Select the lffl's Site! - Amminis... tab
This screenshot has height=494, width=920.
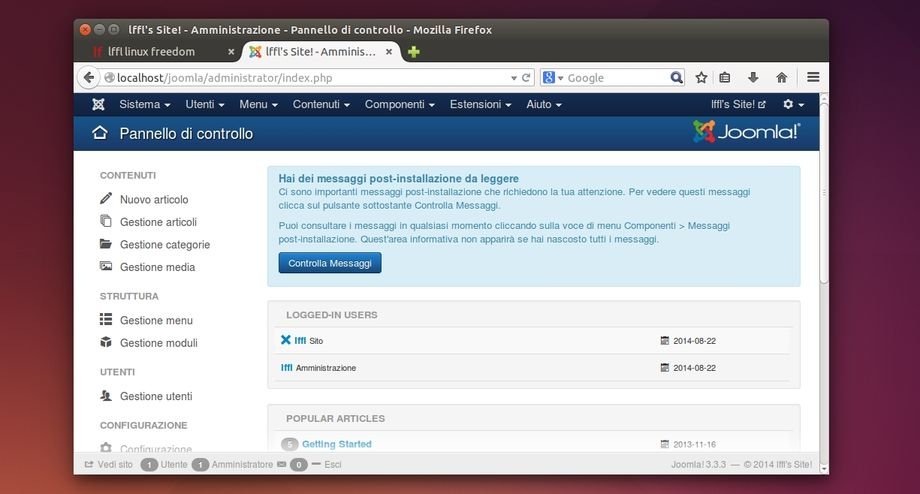click(x=322, y=52)
